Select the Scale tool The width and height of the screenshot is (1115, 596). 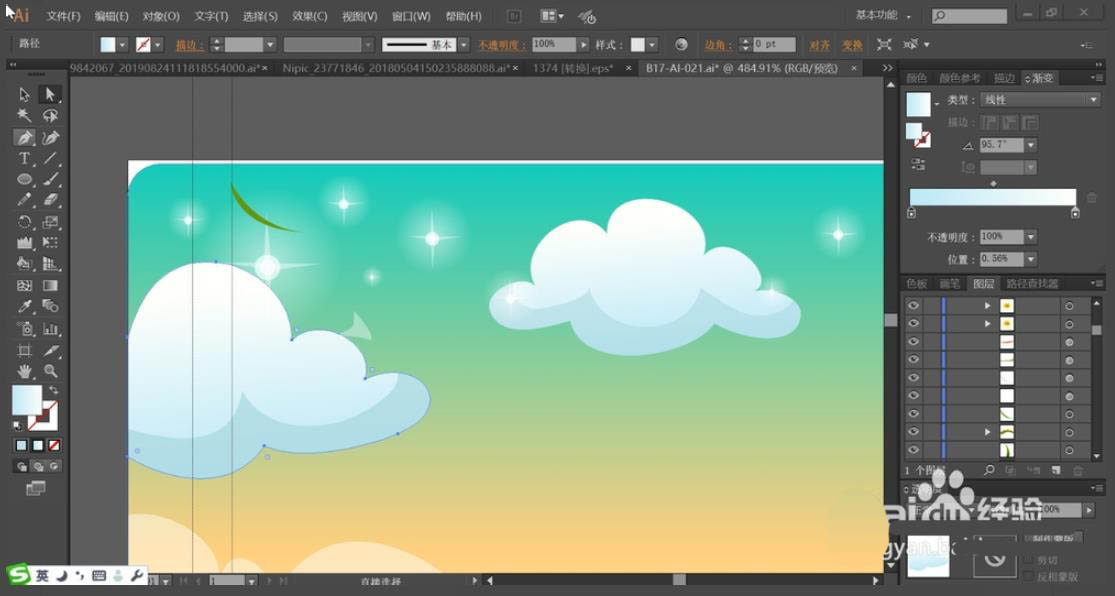point(50,222)
